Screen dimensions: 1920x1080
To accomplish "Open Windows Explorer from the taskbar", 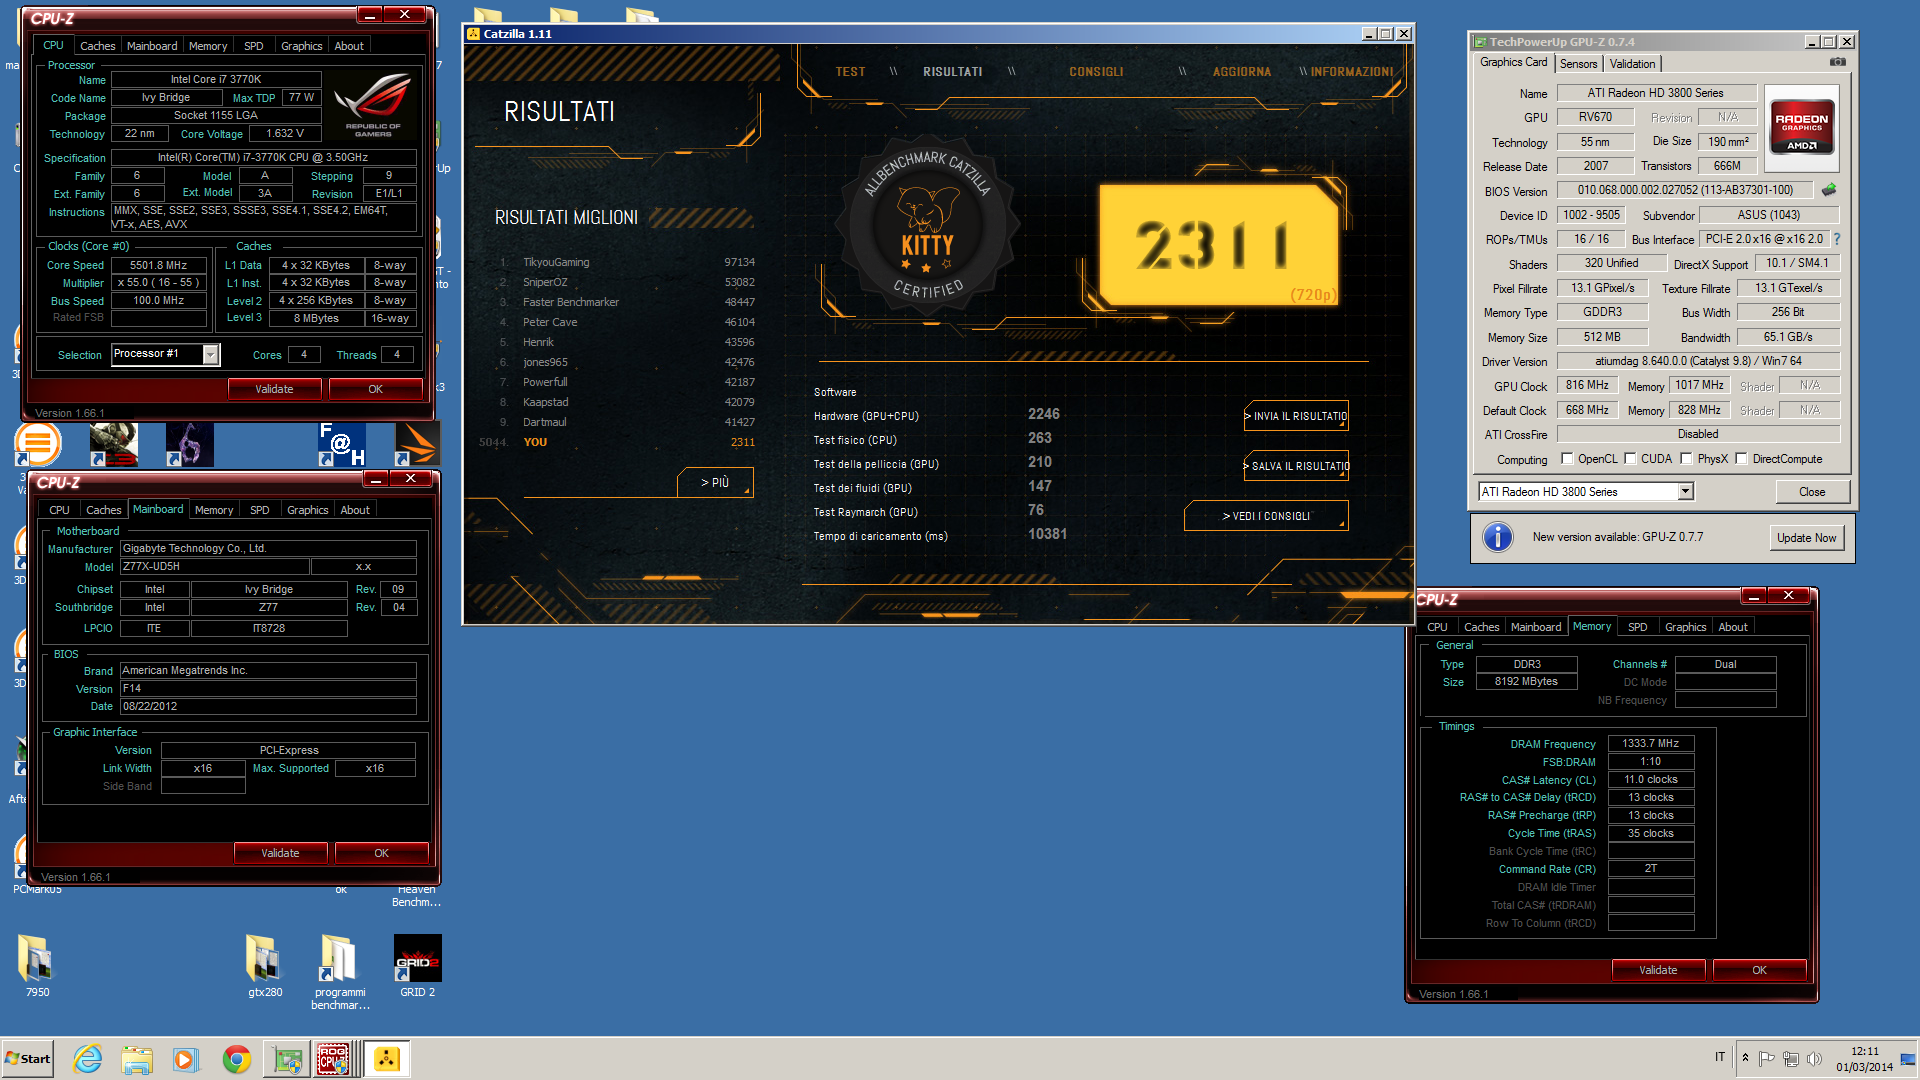I will point(137,1059).
